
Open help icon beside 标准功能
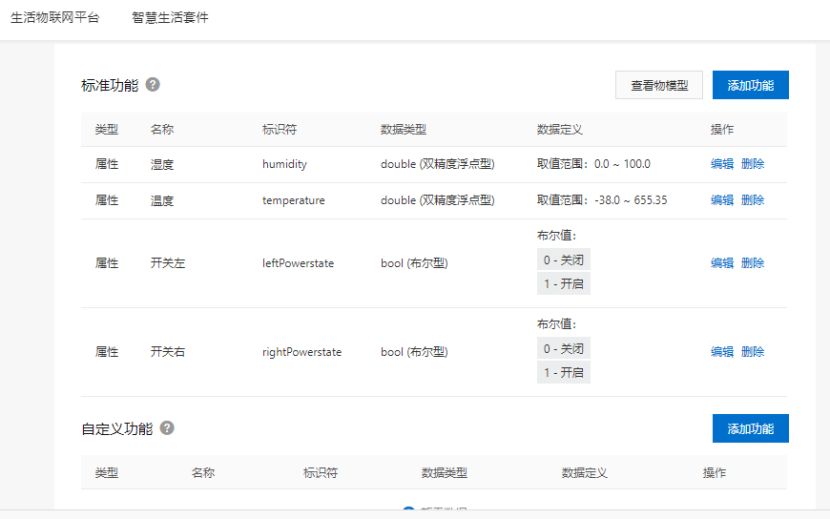pyautogui.click(x=152, y=84)
